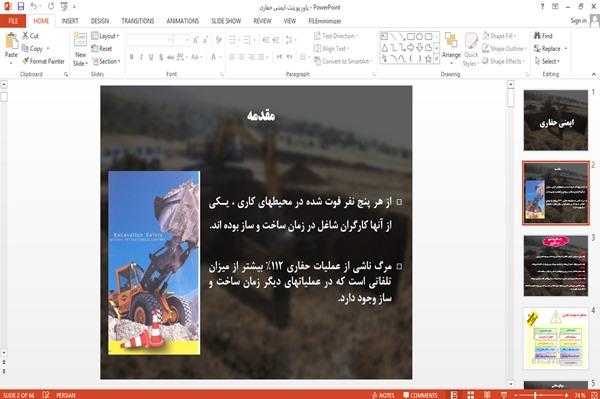Click the NOTES button in status bar
The height and width of the screenshot is (399, 600).
pyautogui.click(x=383, y=395)
